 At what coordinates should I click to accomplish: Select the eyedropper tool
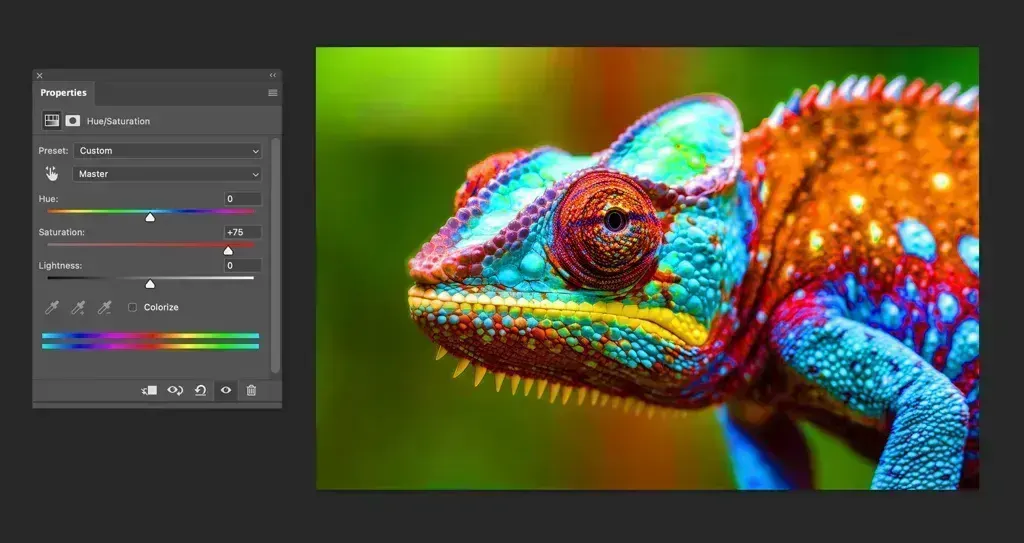pyautogui.click(x=52, y=307)
